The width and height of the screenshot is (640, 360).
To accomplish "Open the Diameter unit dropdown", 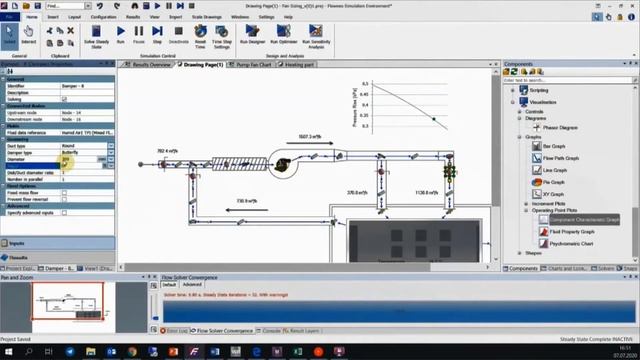I will point(111,159).
